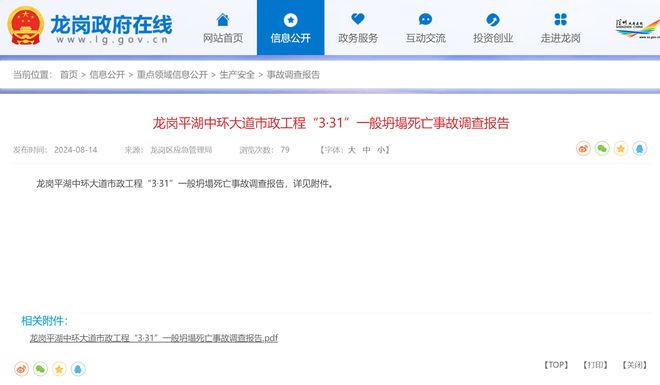Click the red article title heading
This screenshot has width=660, height=385.
[x=331, y=123]
